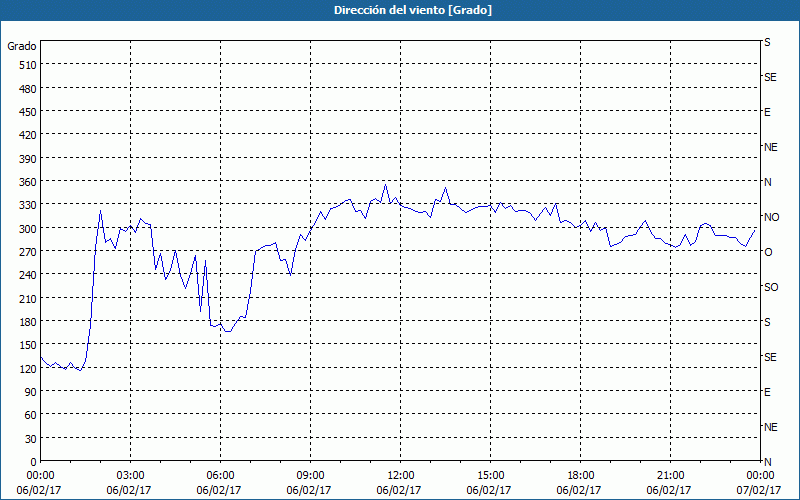Click the 510 degree axis label

[x=28, y=65]
